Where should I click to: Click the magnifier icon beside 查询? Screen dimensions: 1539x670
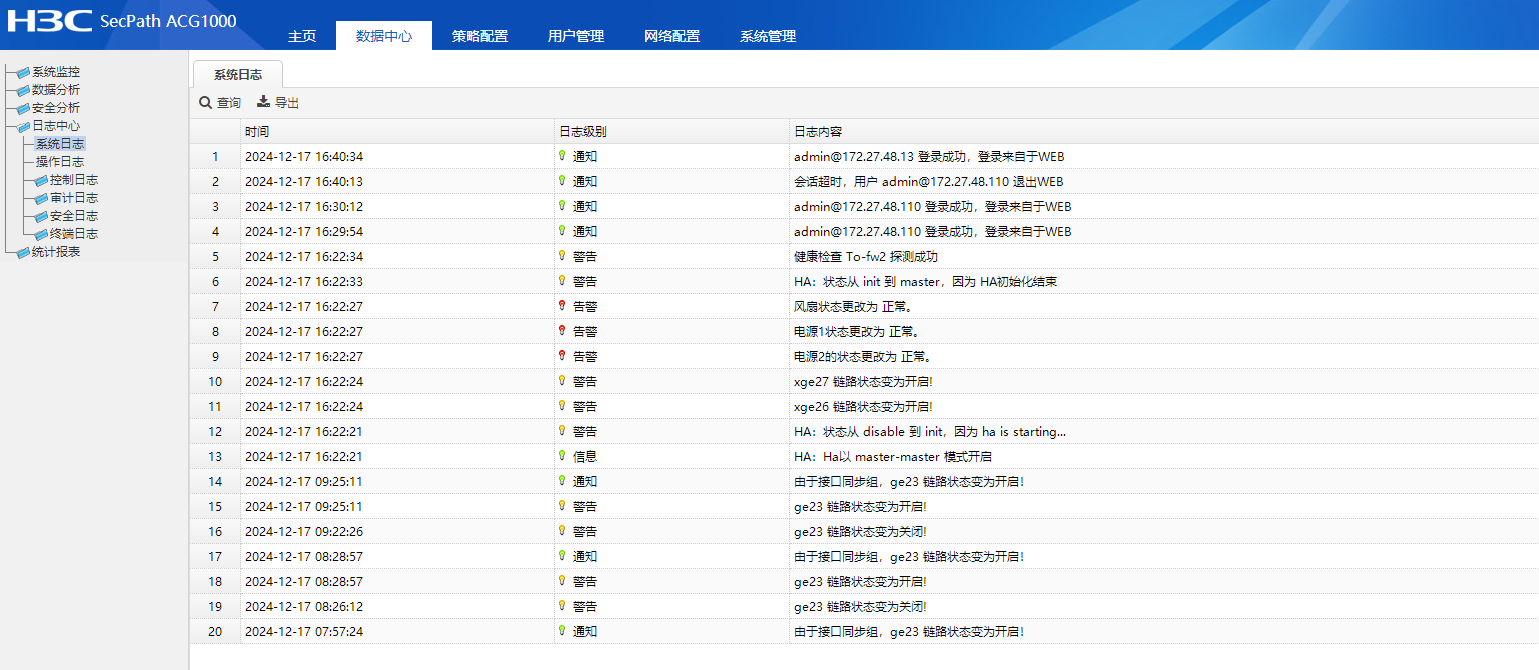click(205, 103)
